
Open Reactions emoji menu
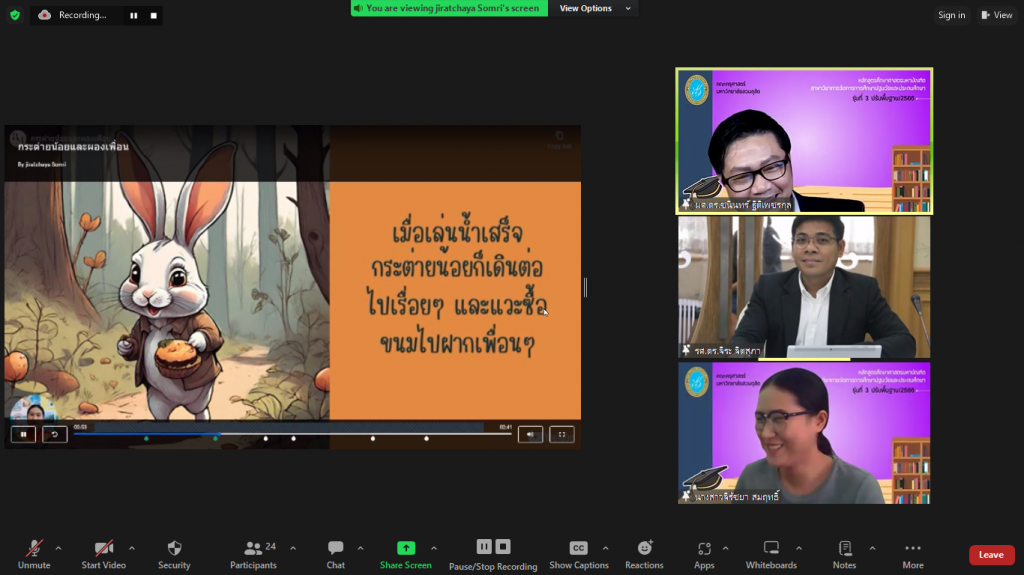coord(644,549)
